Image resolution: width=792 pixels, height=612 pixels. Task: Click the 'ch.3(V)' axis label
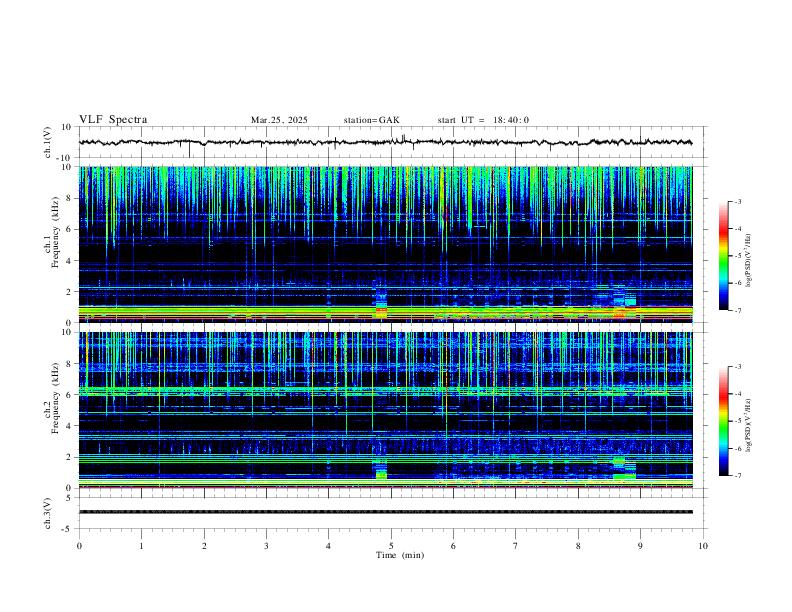click(48, 513)
